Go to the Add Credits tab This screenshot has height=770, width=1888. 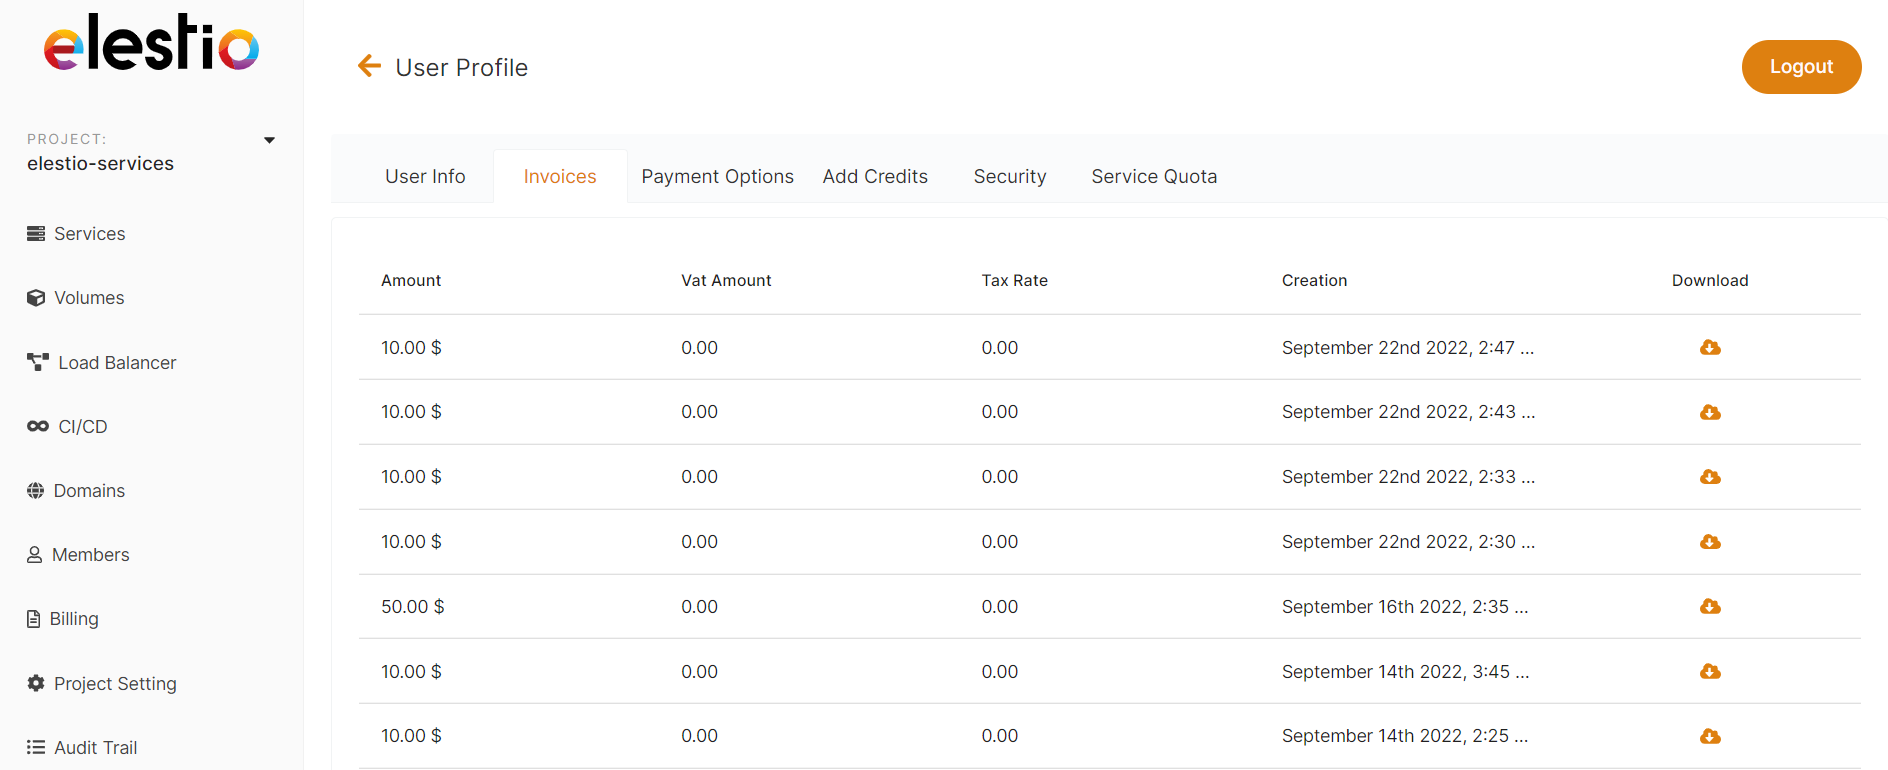[875, 177]
